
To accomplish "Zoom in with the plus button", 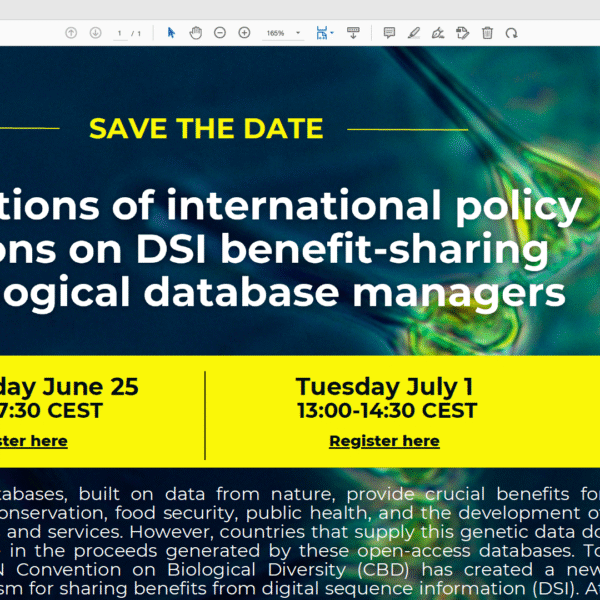I will tap(244, 33).
